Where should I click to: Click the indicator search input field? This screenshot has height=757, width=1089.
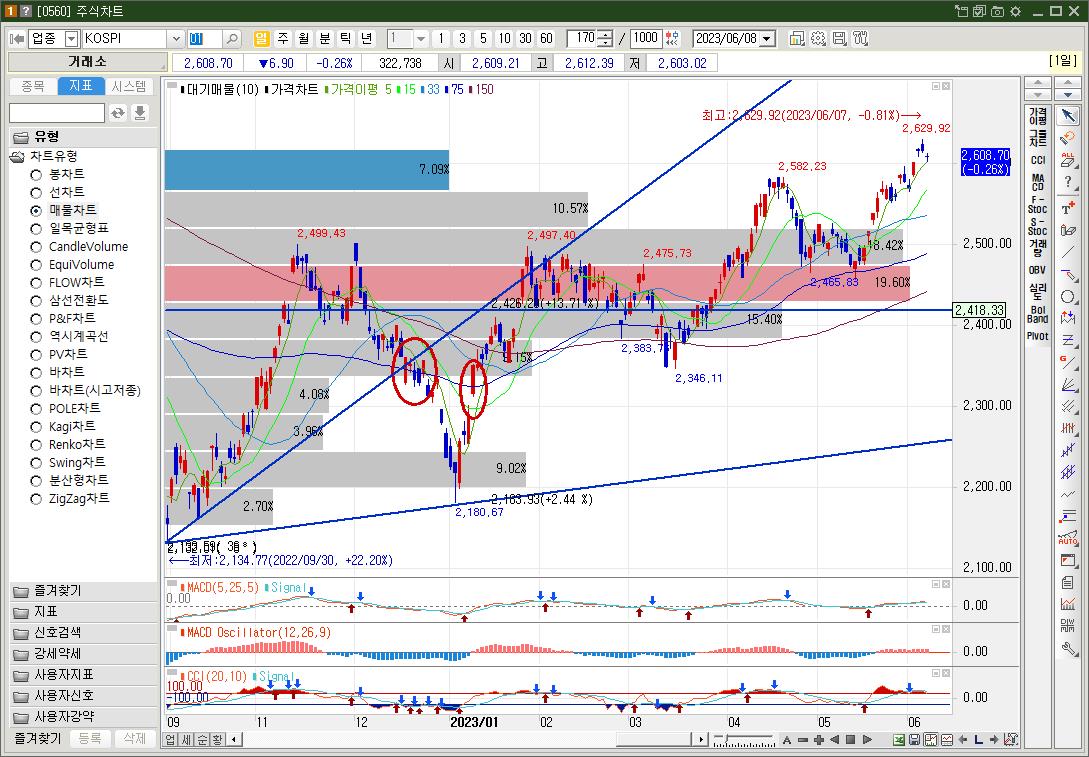tap(57, 113)
